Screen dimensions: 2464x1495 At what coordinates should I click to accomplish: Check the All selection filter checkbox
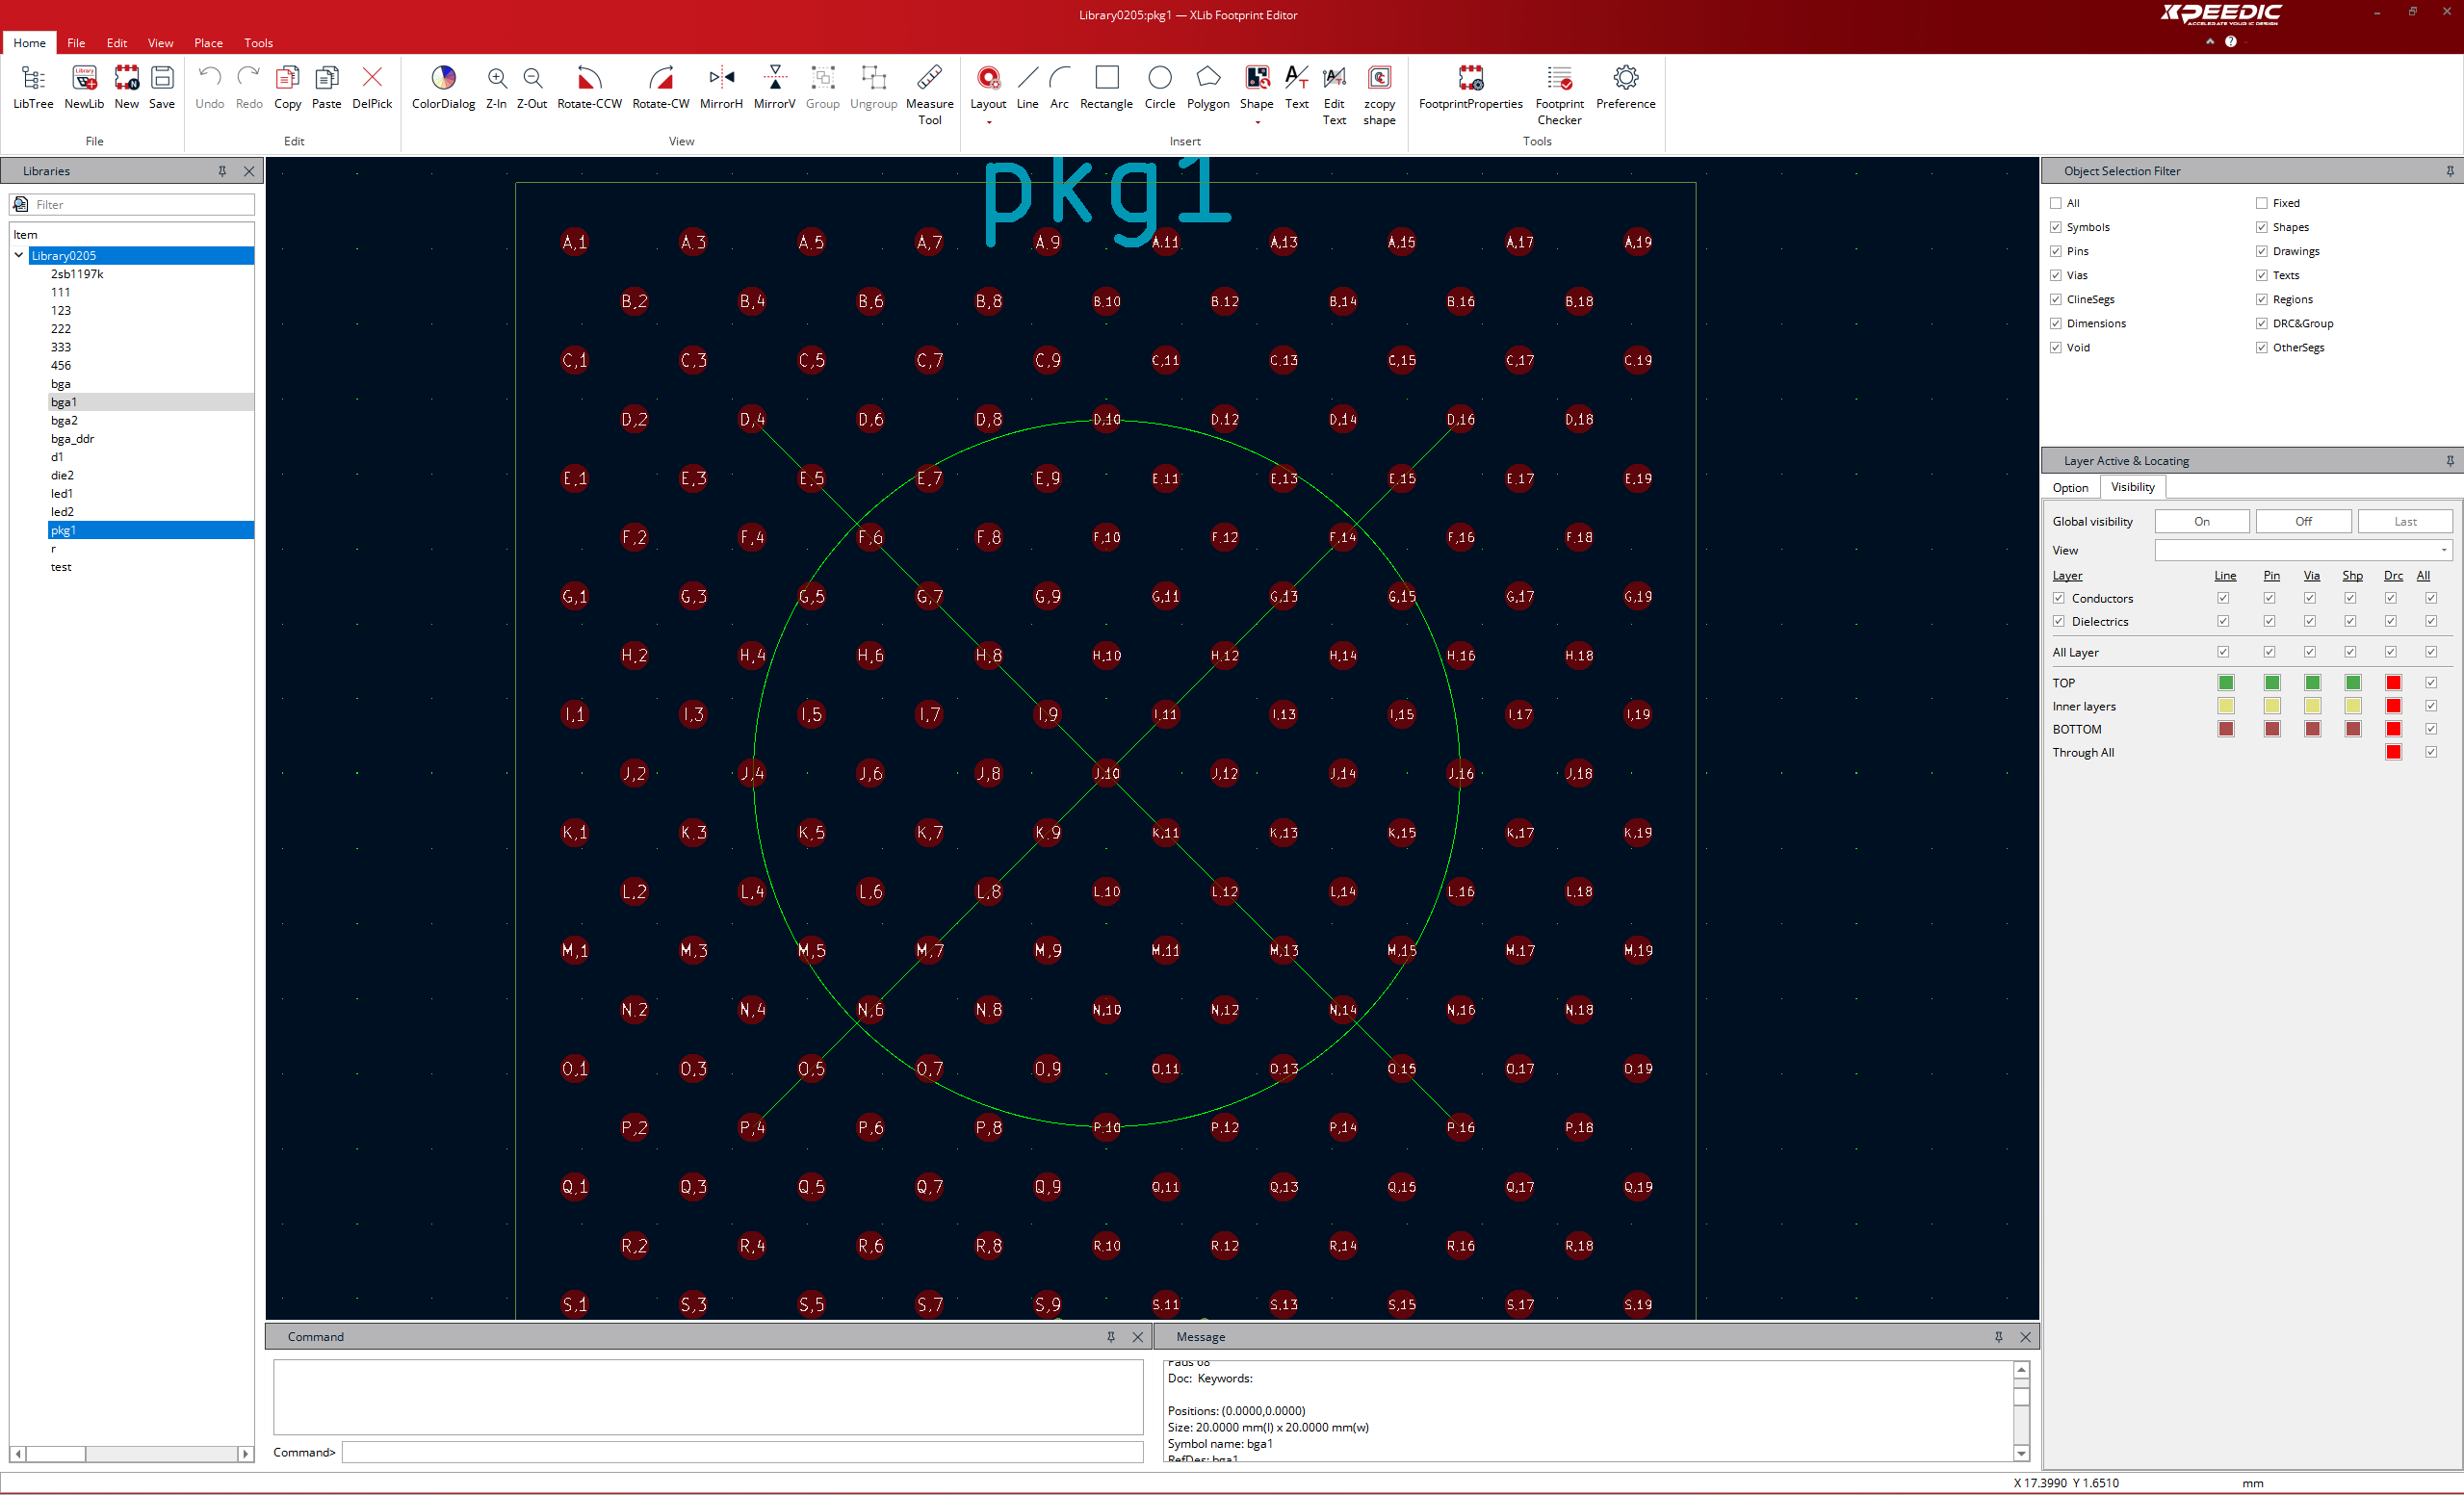click(2056, 203)
